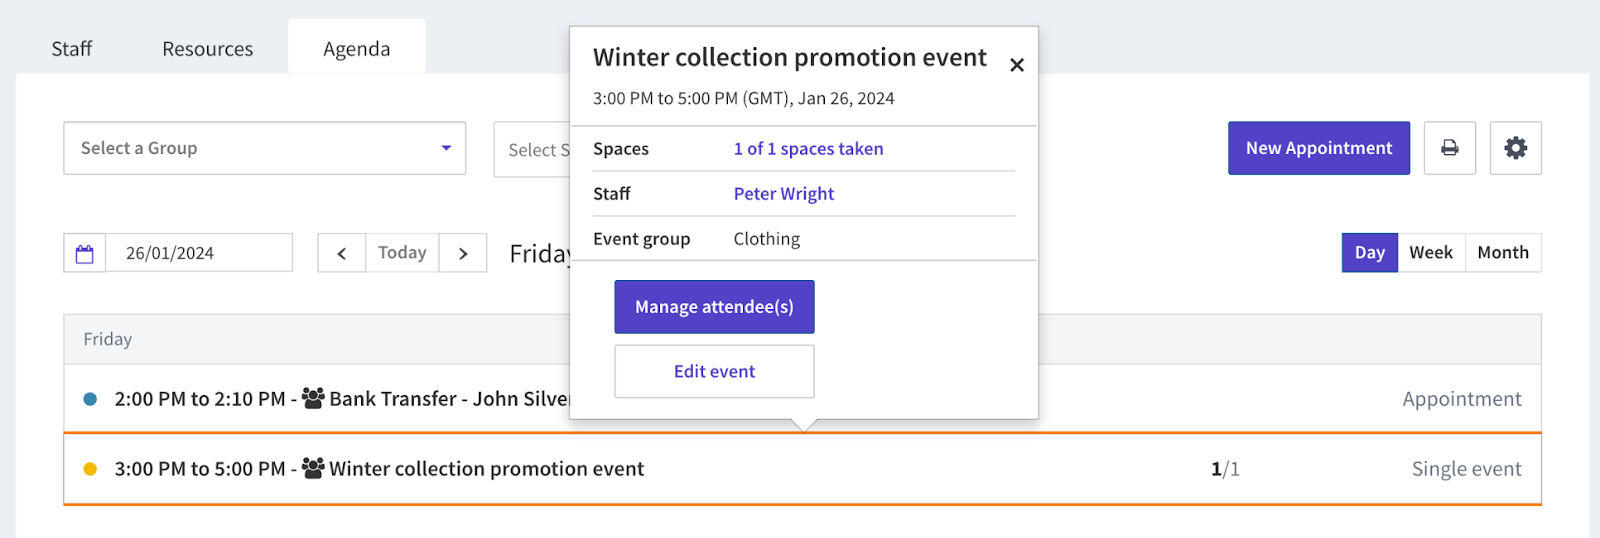Switch to Week view
This screenshot has width=1600, height=538.
(1431, 253)
